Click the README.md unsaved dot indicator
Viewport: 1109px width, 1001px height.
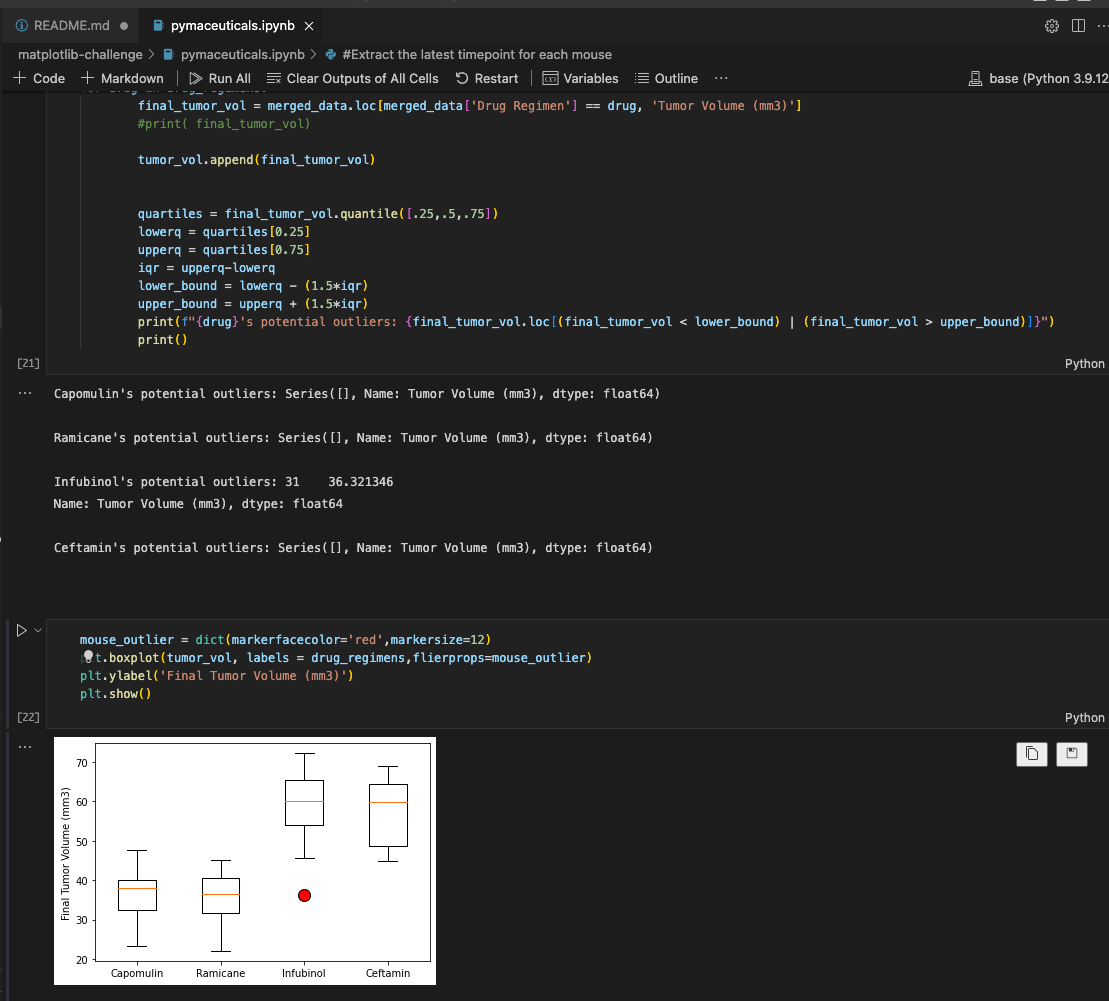tap(124, 26)
